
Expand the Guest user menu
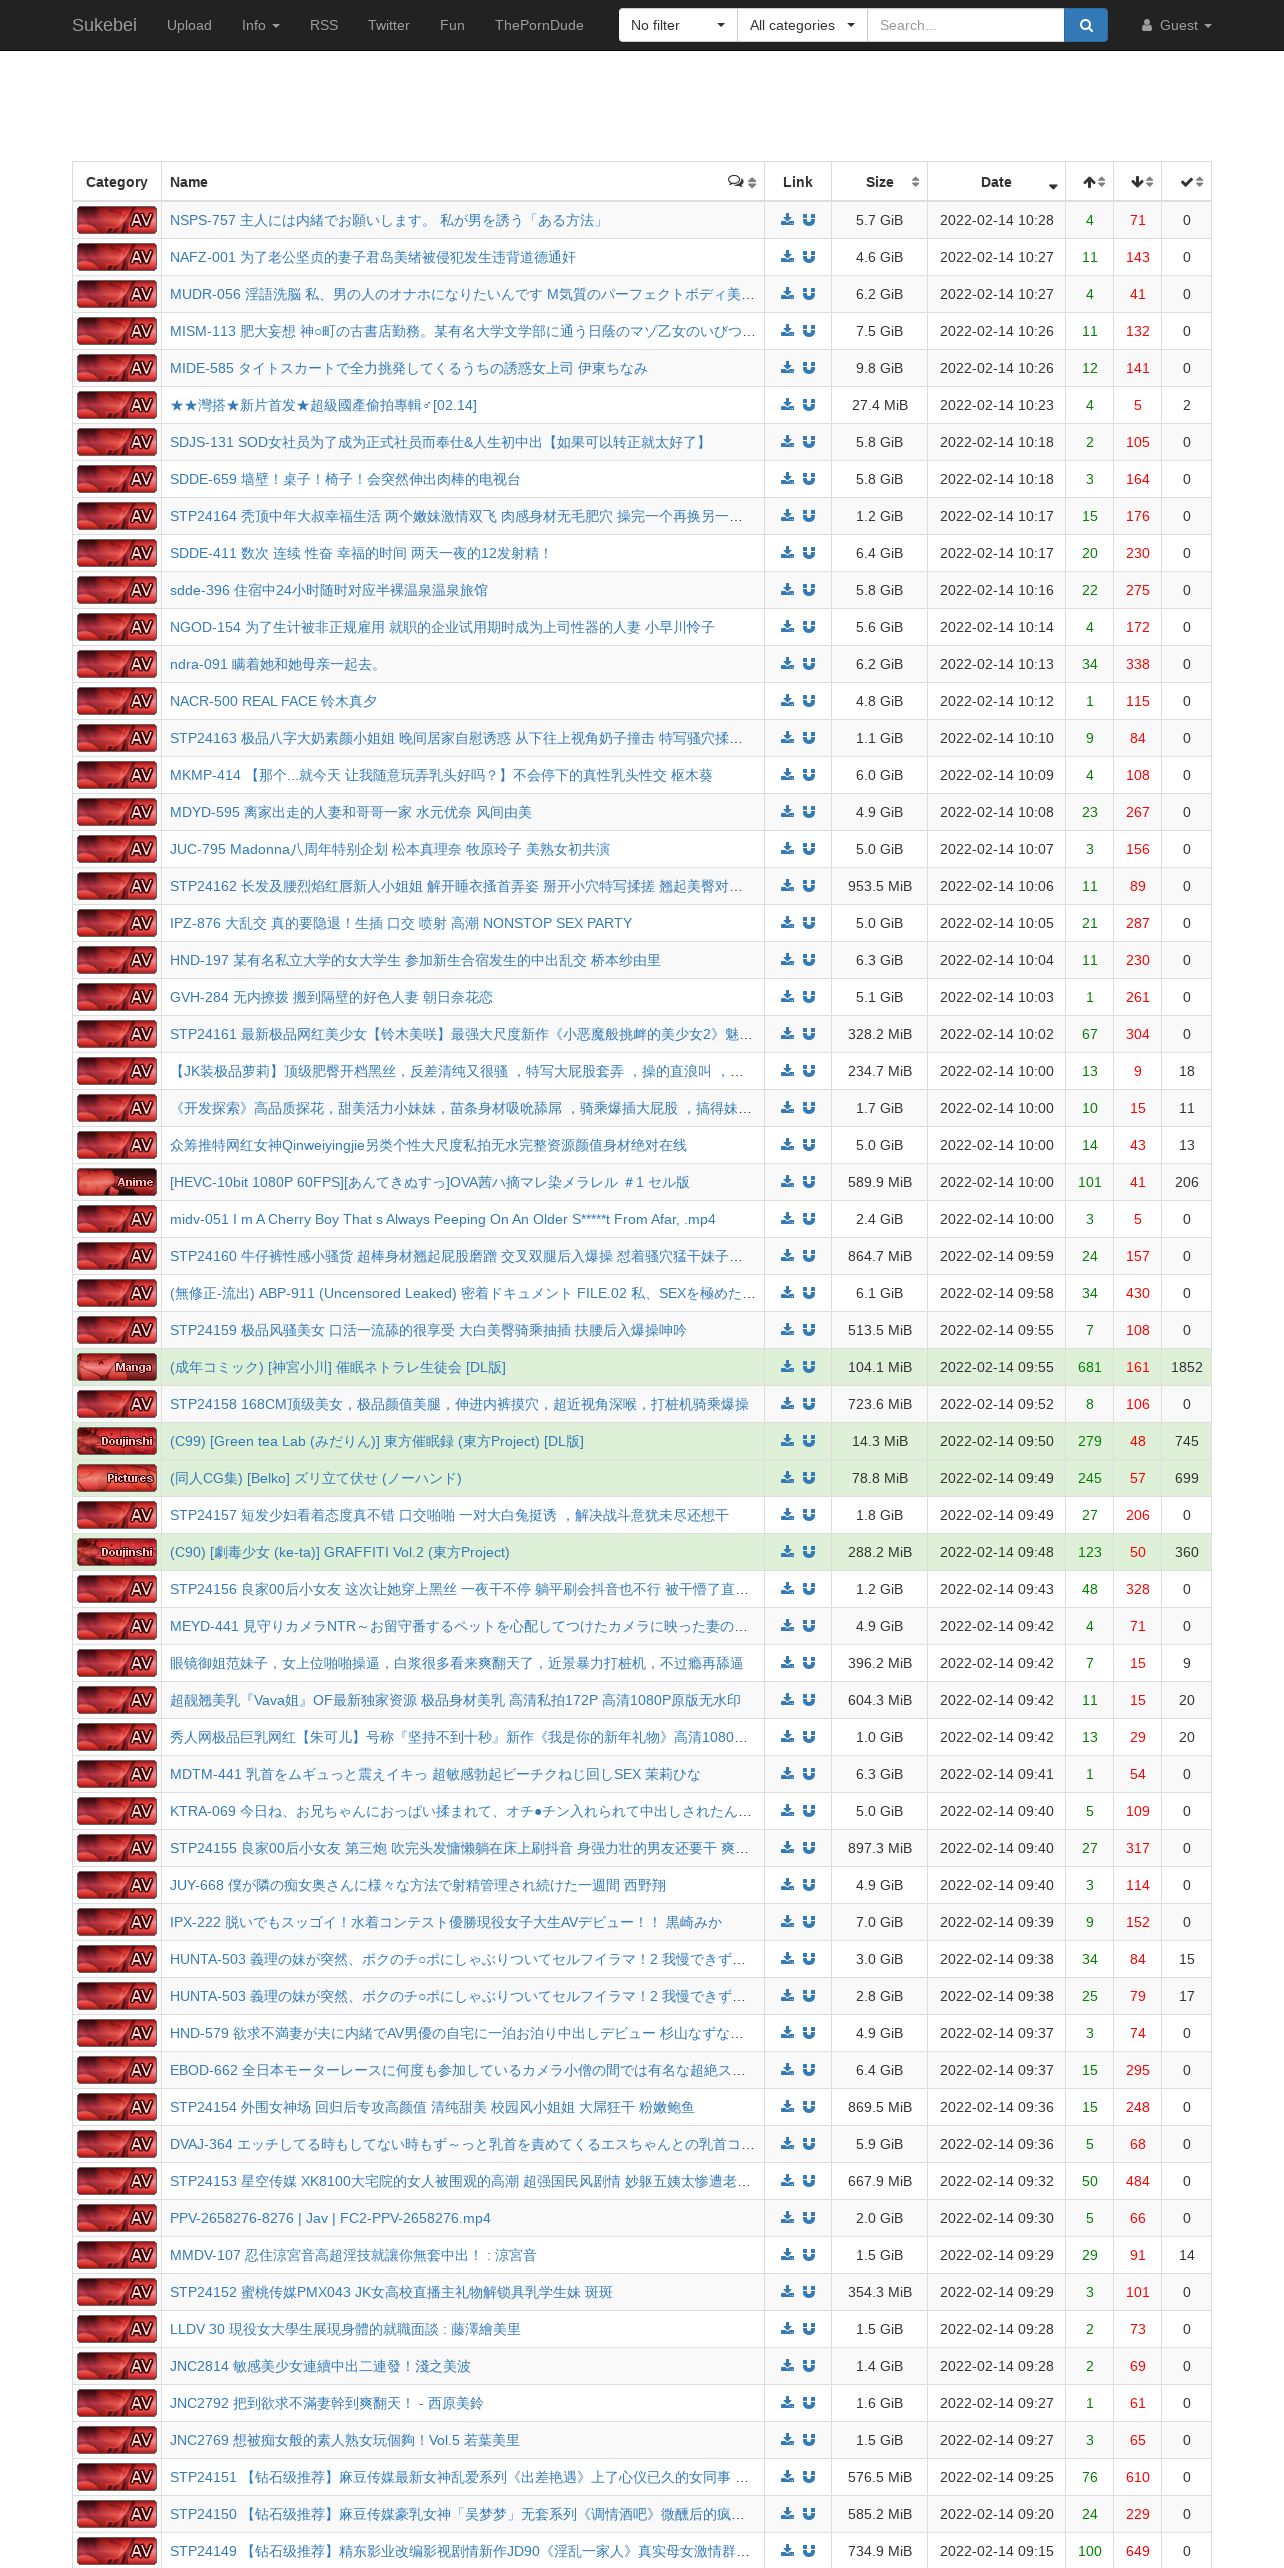click(1176, 25)
